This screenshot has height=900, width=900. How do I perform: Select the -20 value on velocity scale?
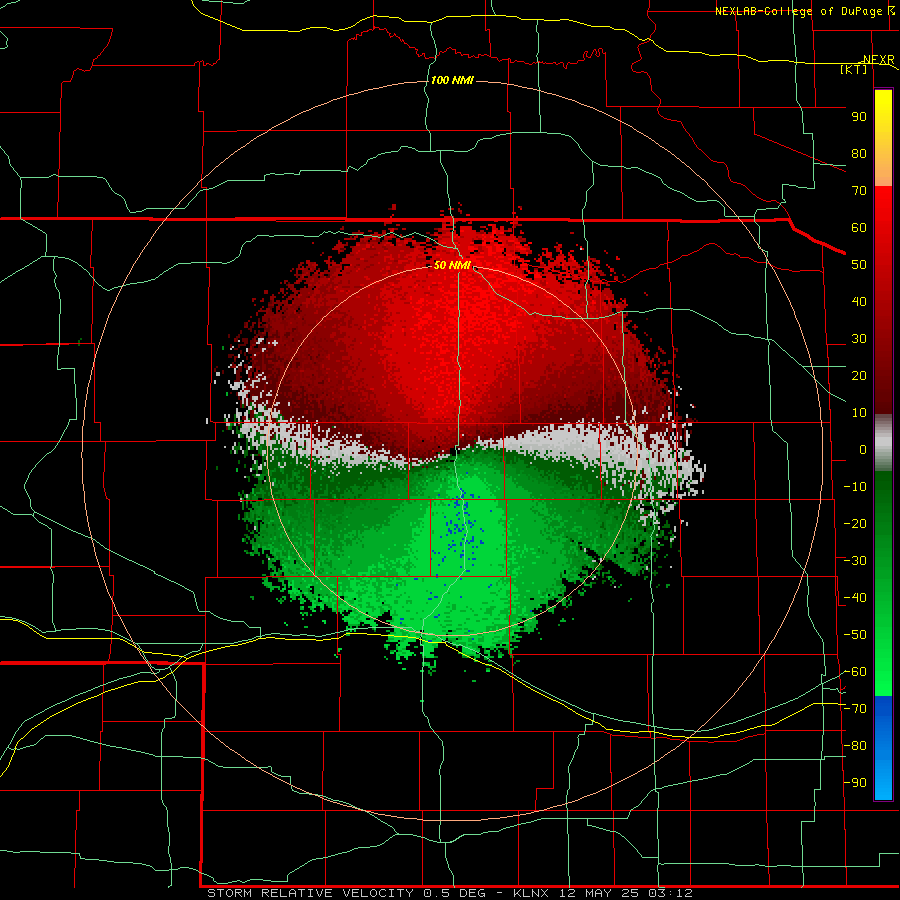point(855,524)
